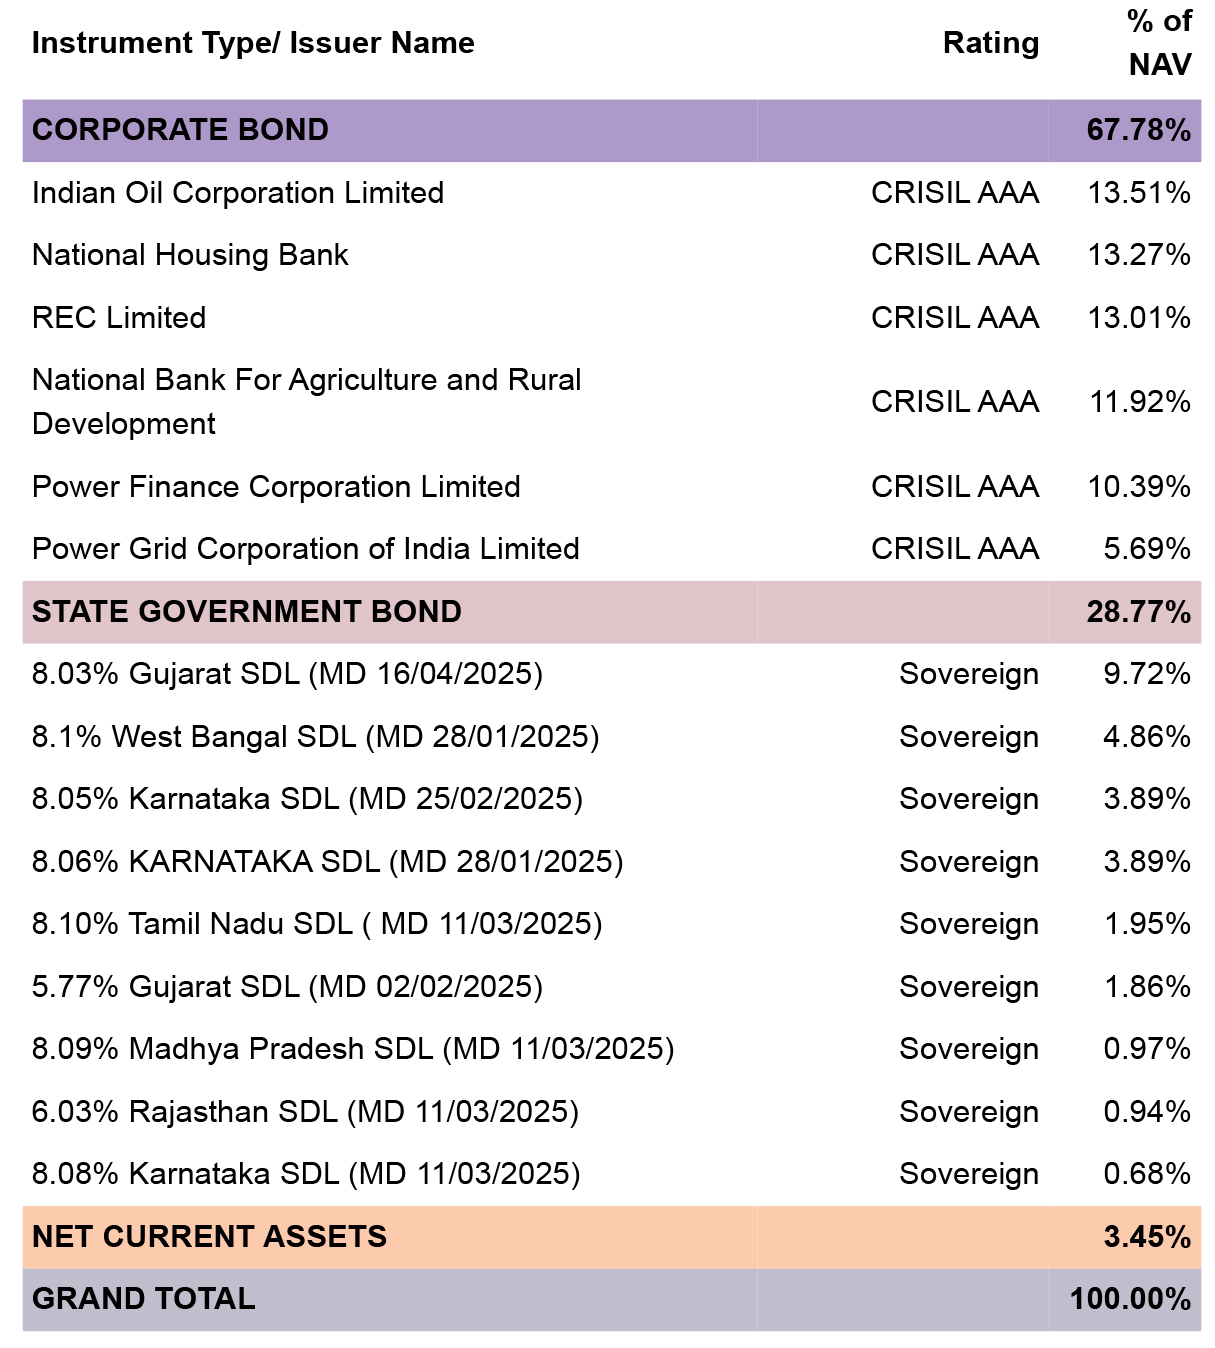Select Power Finance Corporation Limited row
Viewport: 1215px width, 1348px height.
(611, 487)
